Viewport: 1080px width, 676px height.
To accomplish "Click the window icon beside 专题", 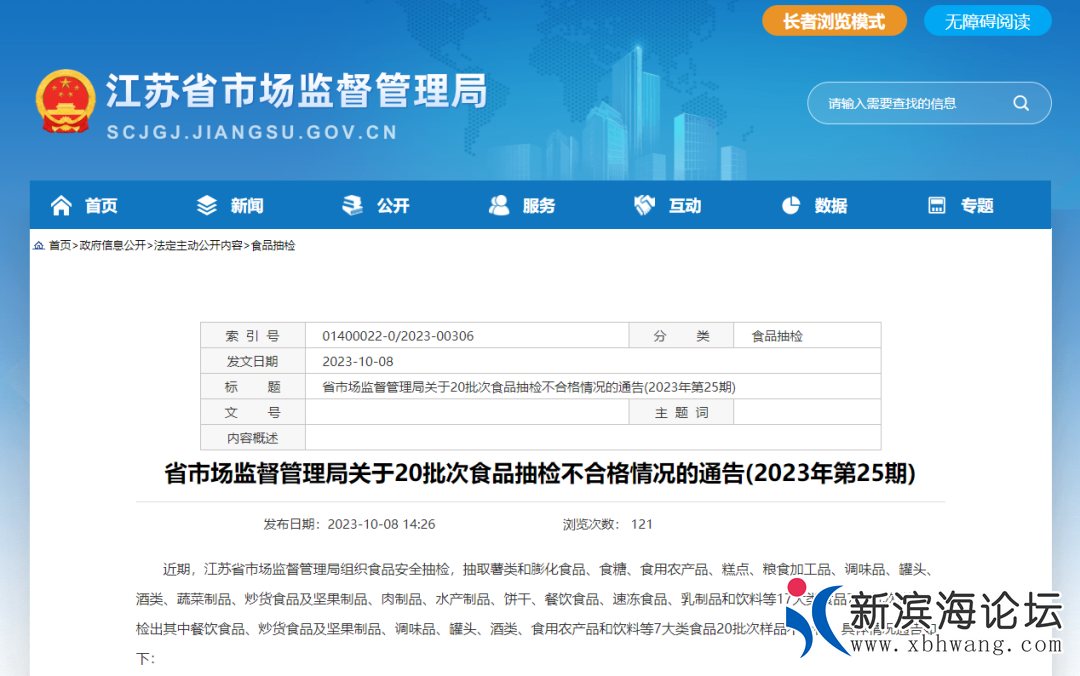I will (x=937, y=205).
